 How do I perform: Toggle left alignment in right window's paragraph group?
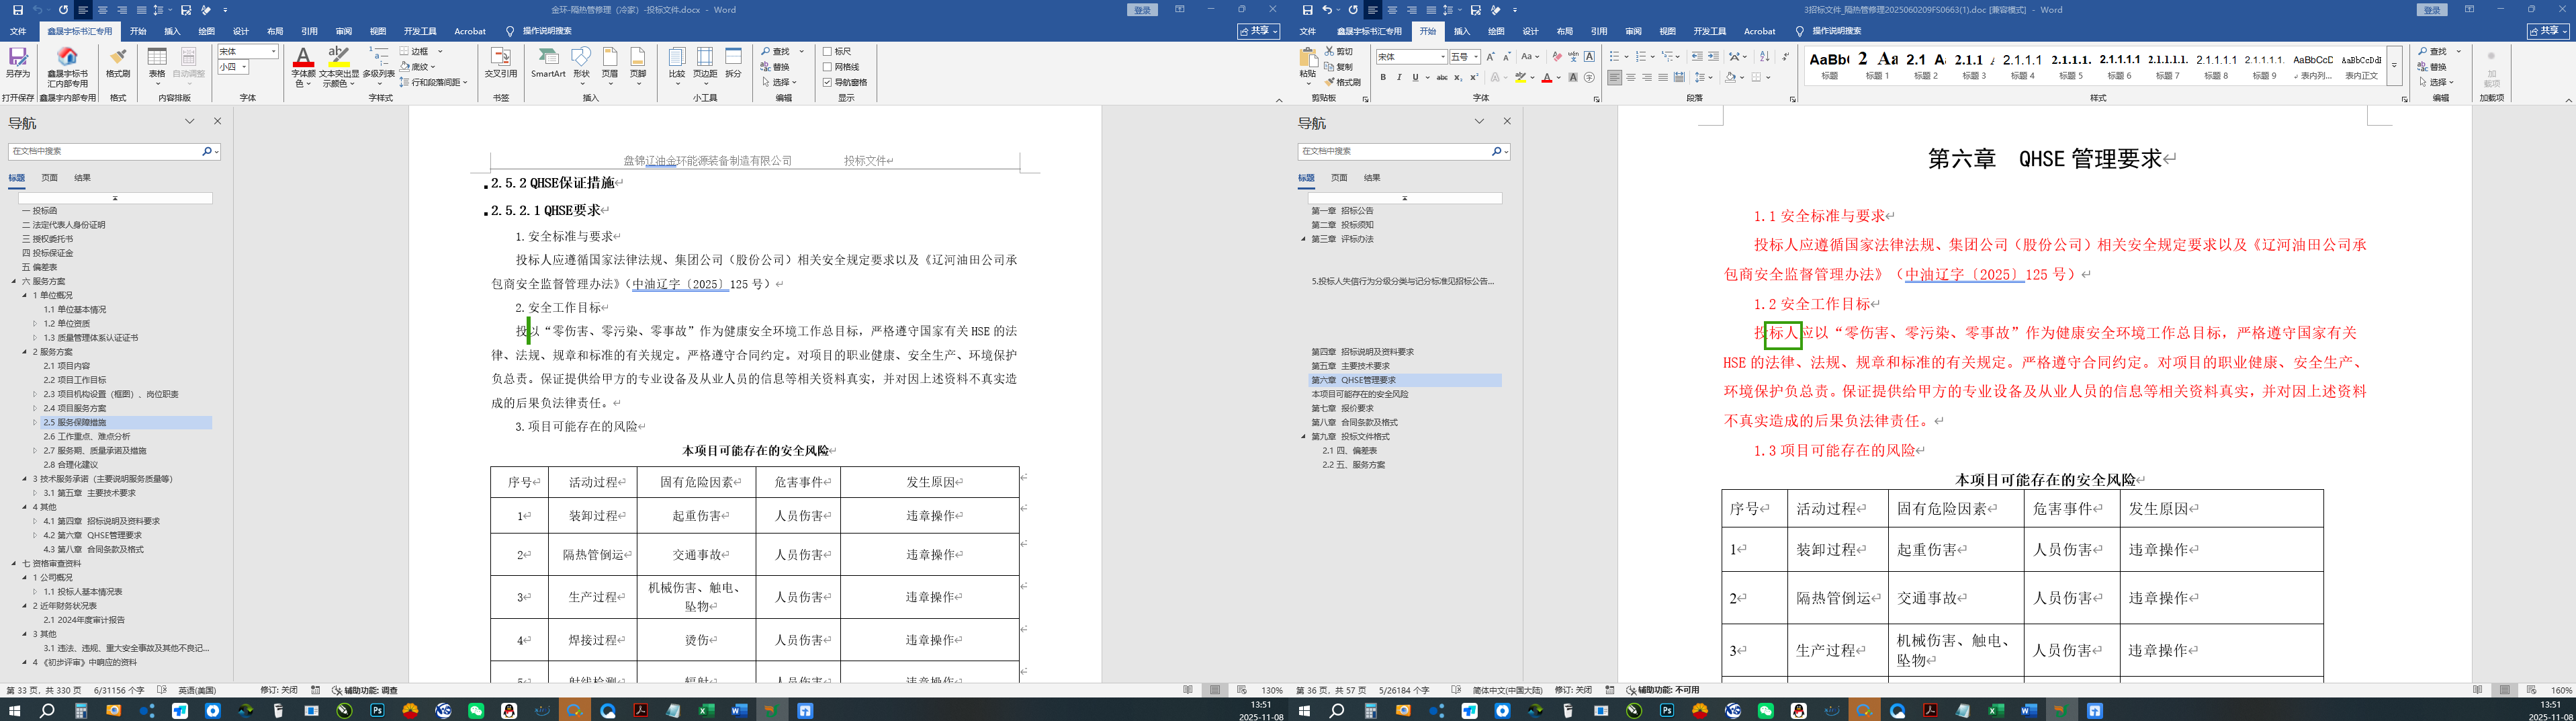pyautogui.click(x=1615, y=77)
